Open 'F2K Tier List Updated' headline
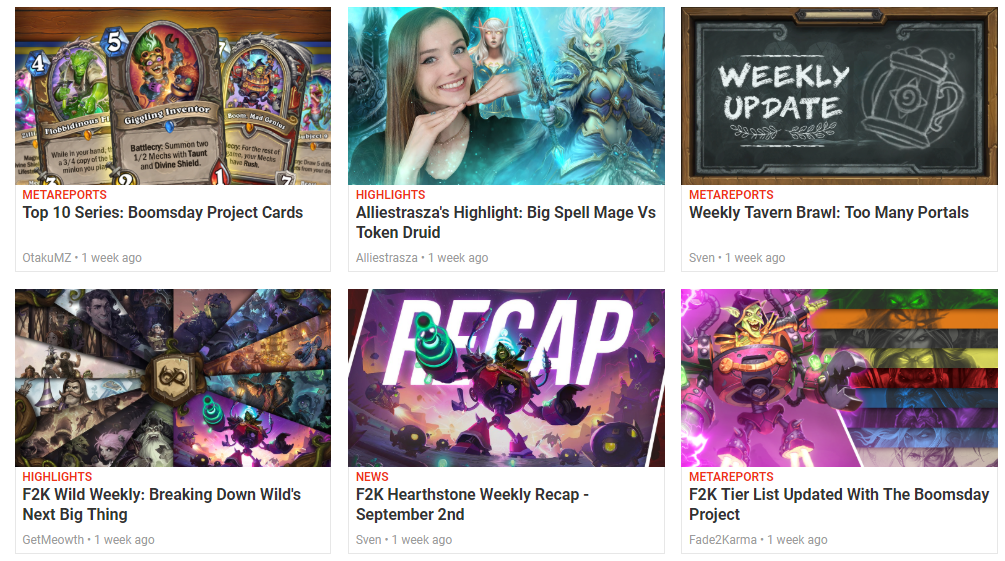1005x561 pixels. (x=839, y=505)
